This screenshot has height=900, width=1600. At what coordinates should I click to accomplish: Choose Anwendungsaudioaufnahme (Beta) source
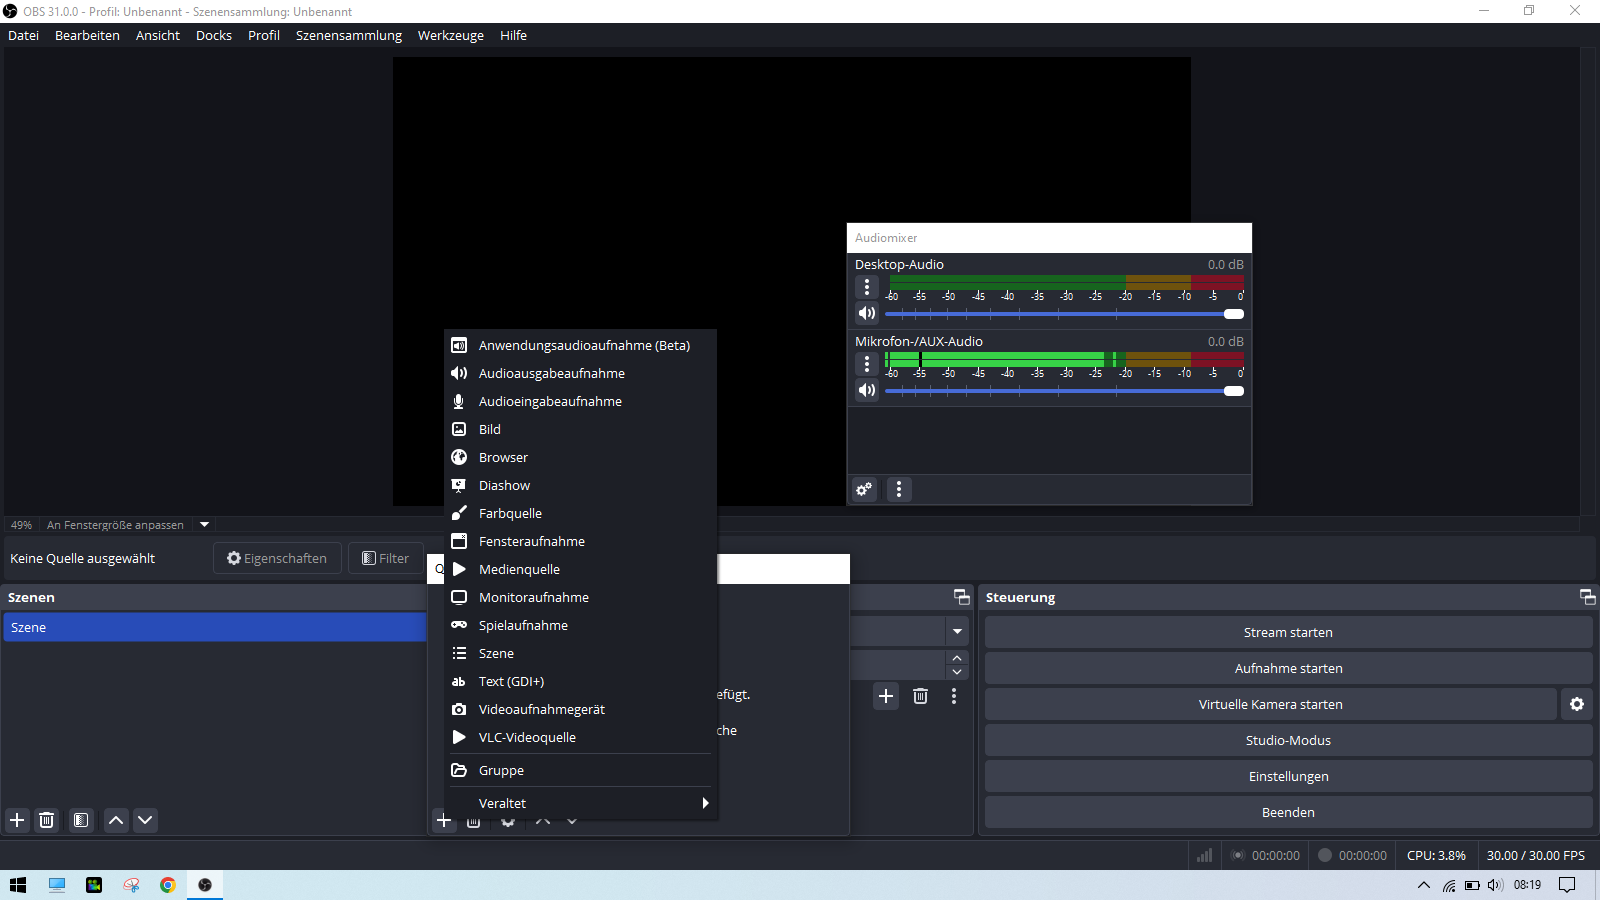580,345
